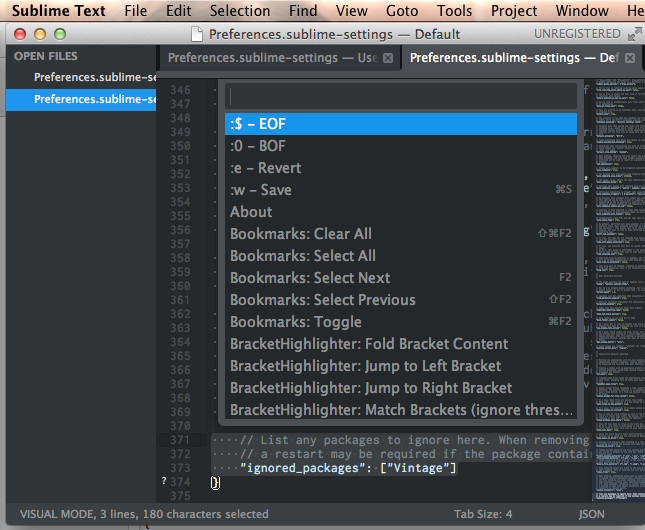The height and width of the screenshot is (530, 645).
Task: Click the UNREGISTERED label in title bar
Action: 577,34
